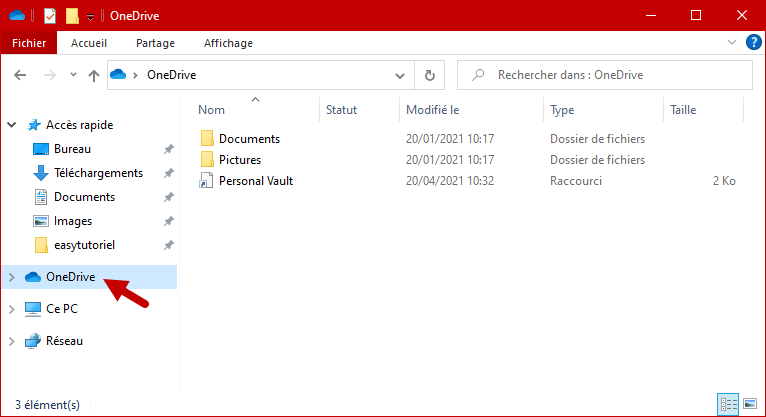This screenshot has height=417, width=766.
Task: Expand the OneDrive tree node
Action: pyautogui.click(x=12, y=277)
